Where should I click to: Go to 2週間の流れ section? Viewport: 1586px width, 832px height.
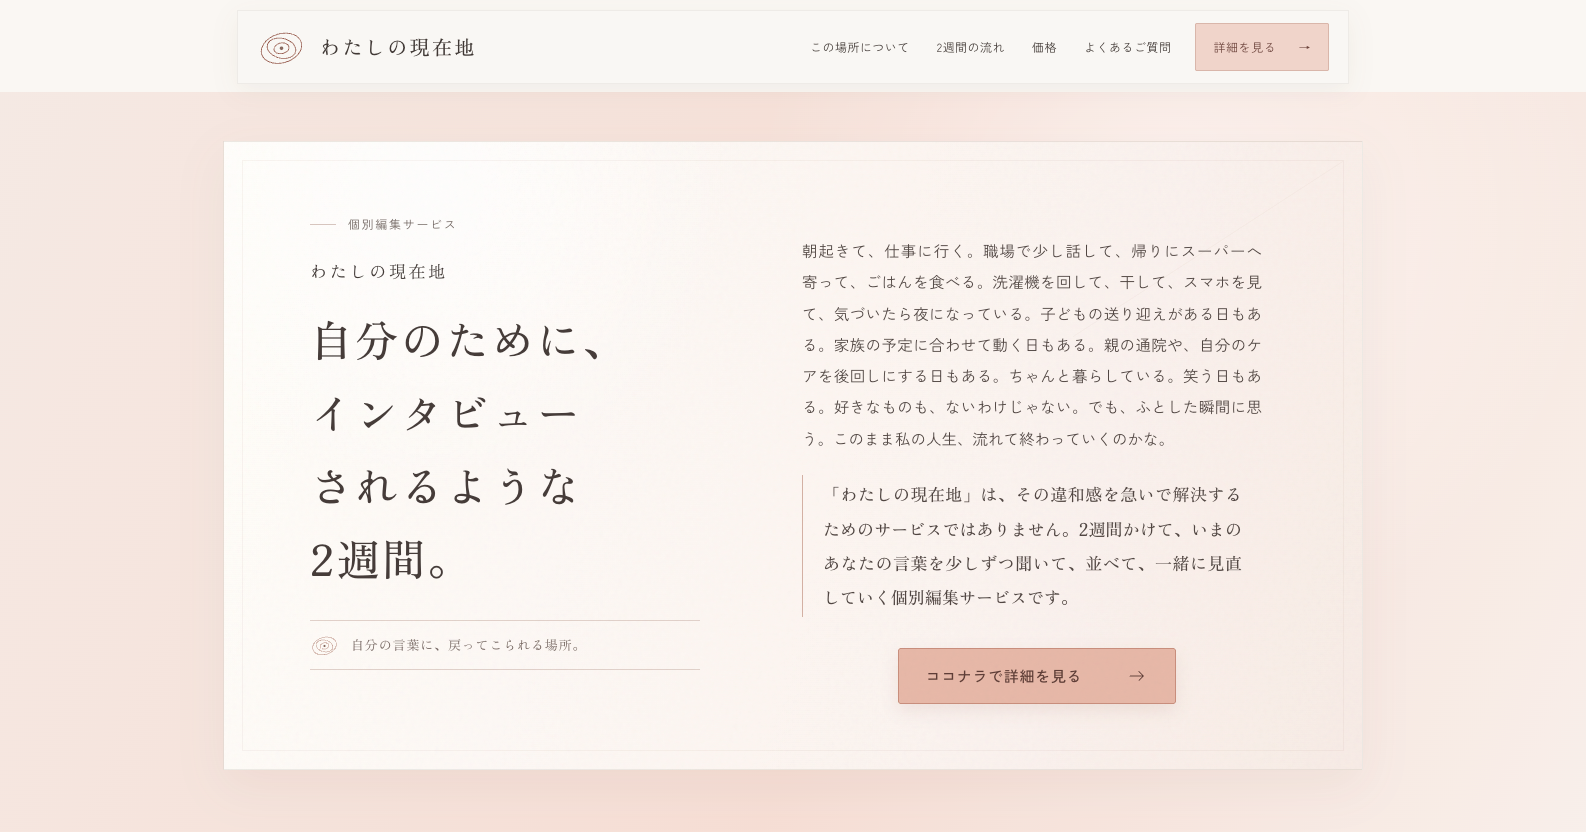[970, 47]
